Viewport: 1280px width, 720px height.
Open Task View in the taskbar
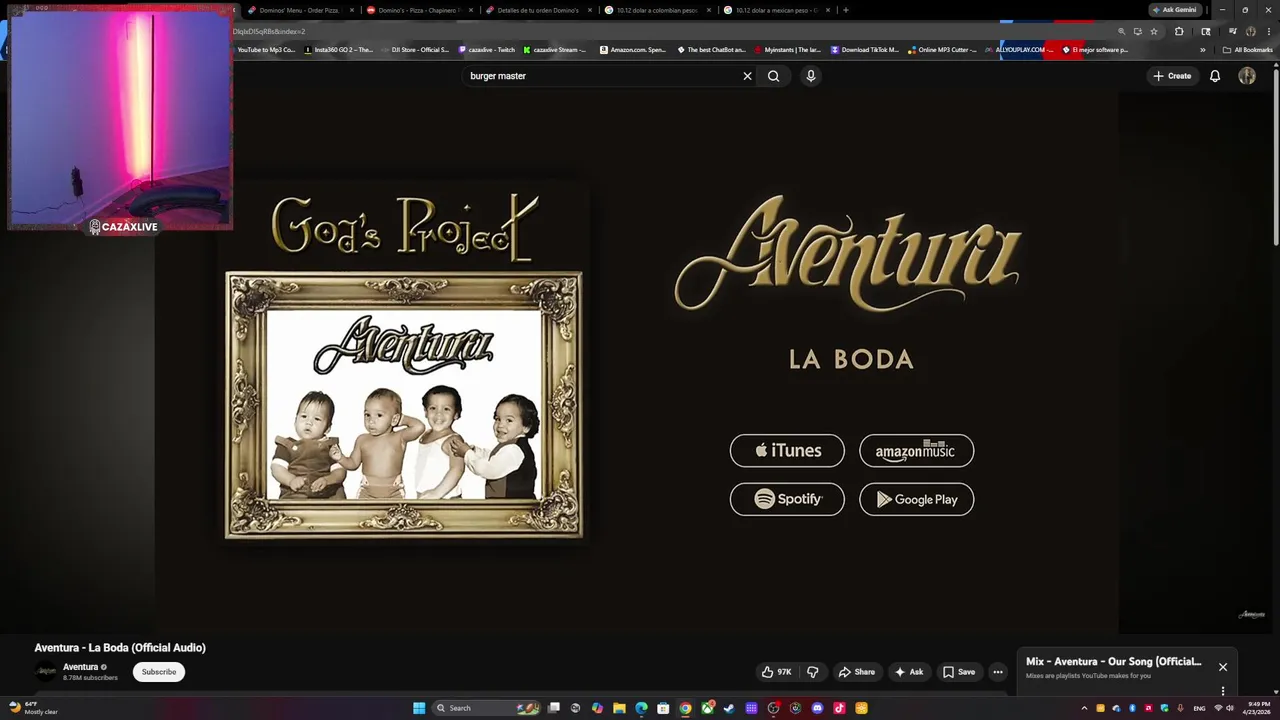(553, 708)
